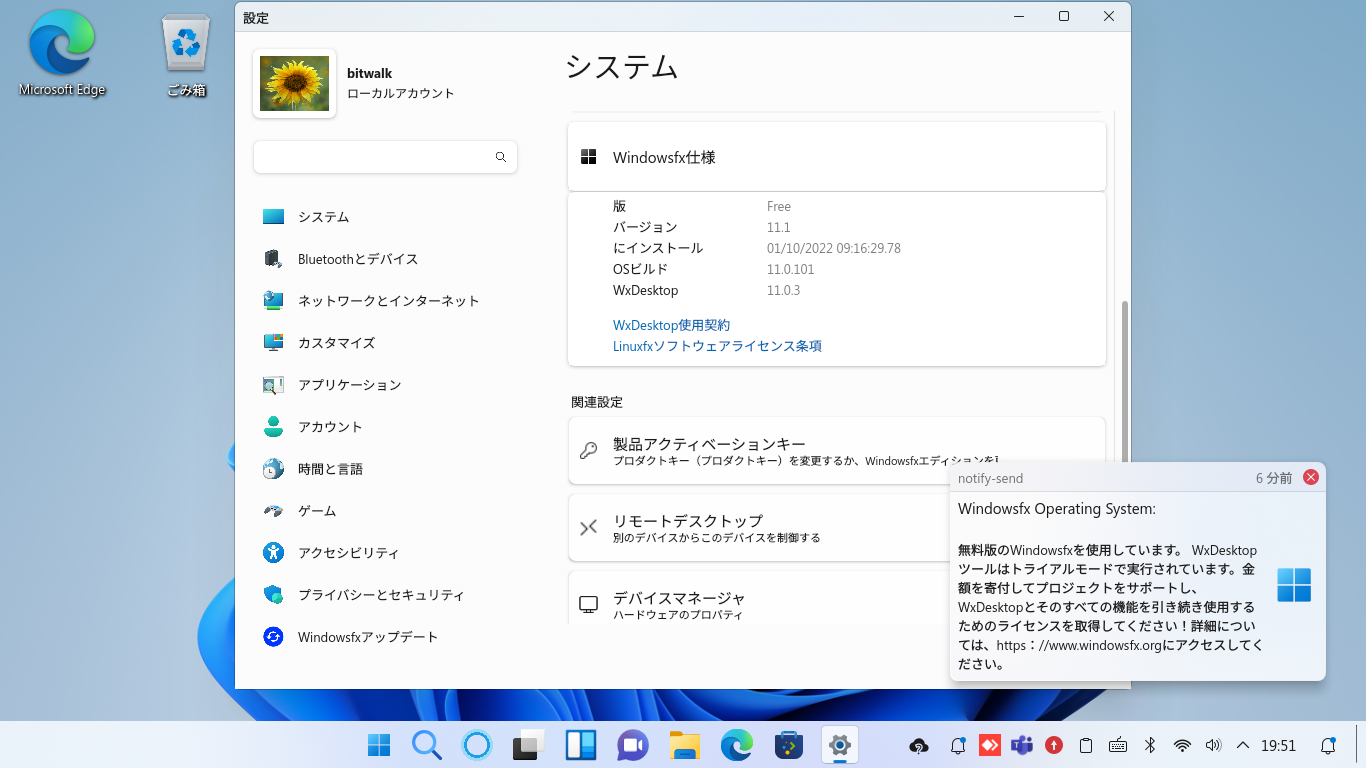Open clipboard tray icon
The image size is (1366, 768).
tap(1086, 745)
